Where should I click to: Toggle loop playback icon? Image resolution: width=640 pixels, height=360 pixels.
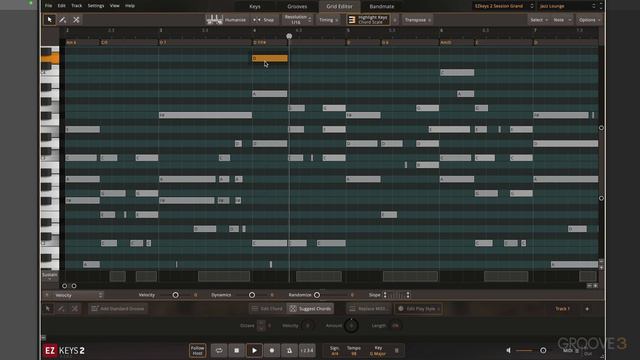[219, 350]
